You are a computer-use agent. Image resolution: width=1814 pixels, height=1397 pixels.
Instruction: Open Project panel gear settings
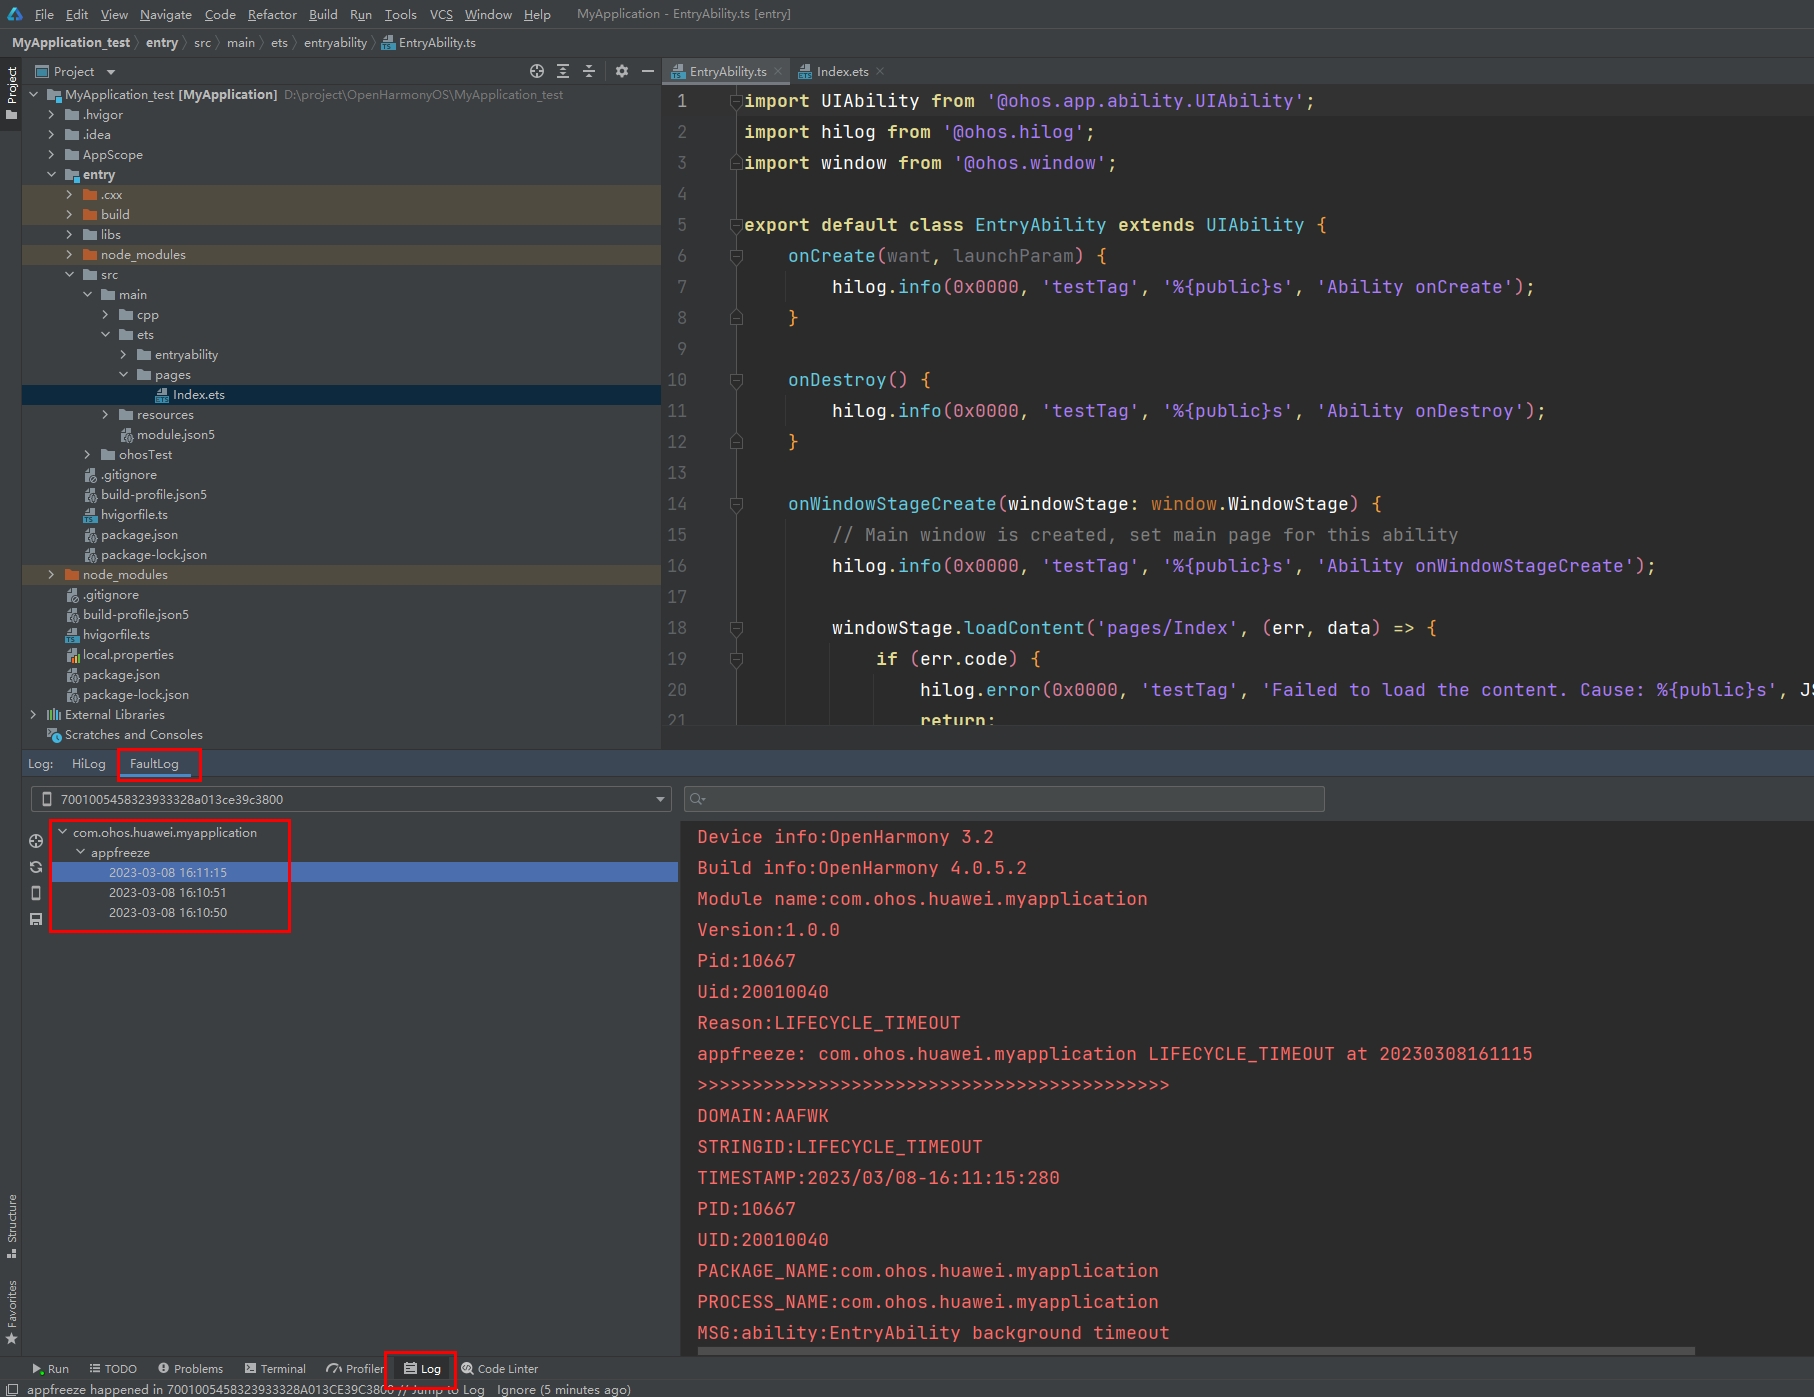pos(622,71)
